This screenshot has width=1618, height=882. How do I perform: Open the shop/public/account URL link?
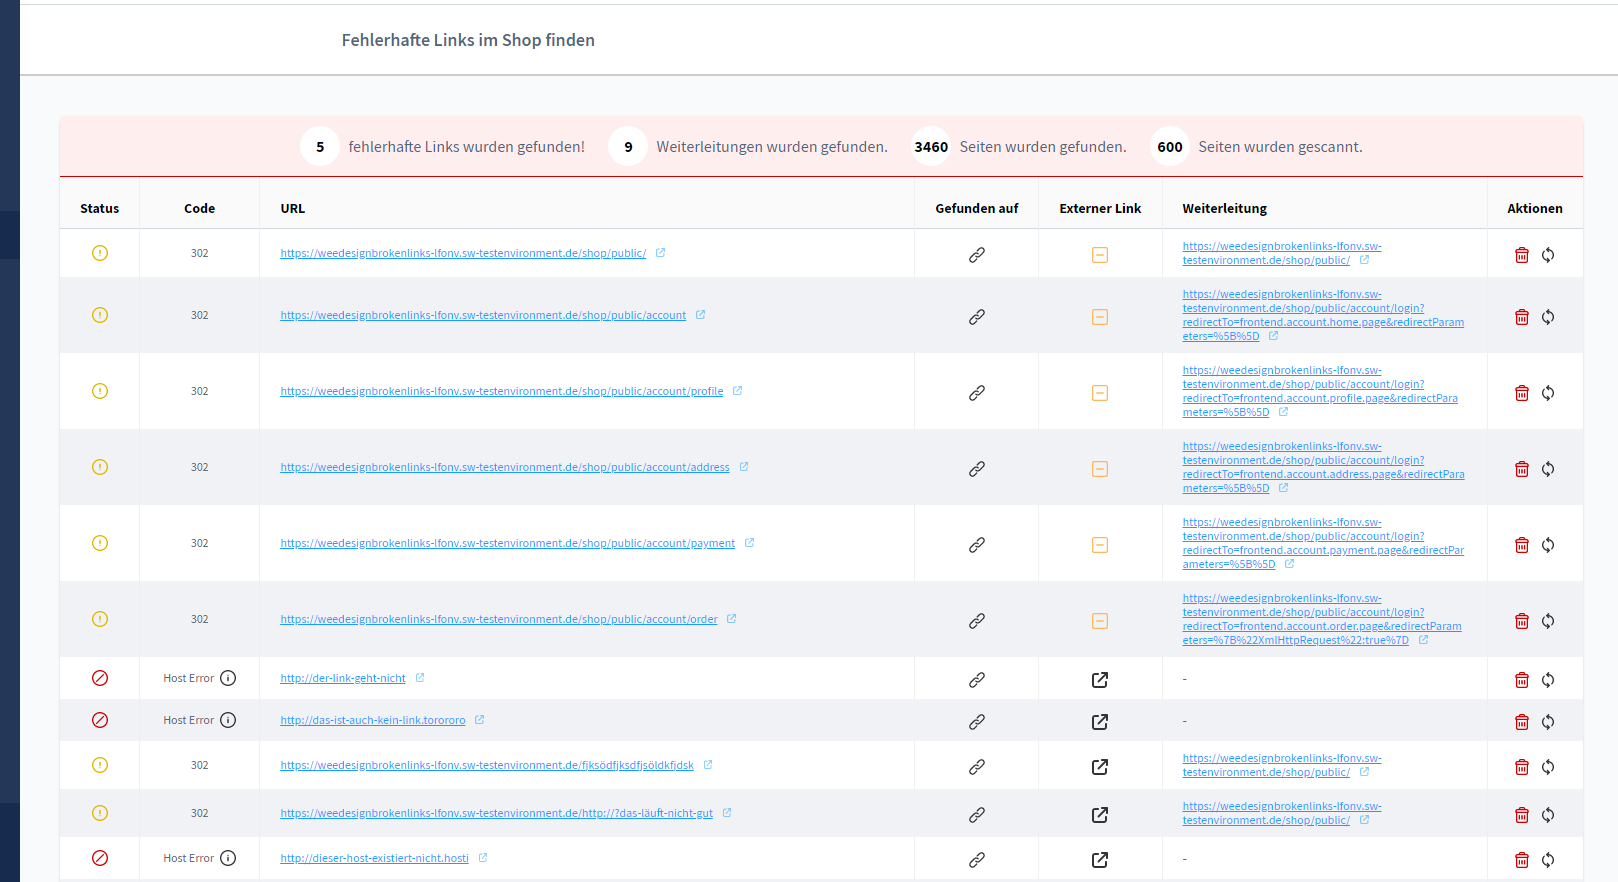click(x=483, y=315)
